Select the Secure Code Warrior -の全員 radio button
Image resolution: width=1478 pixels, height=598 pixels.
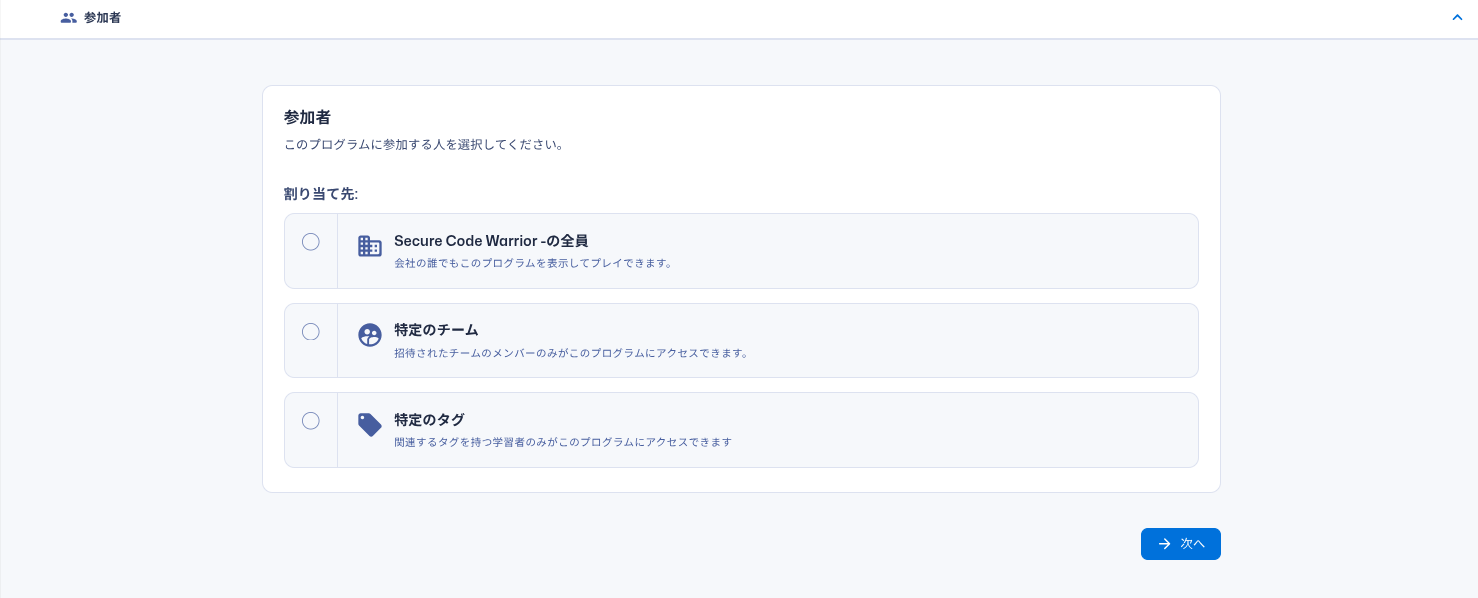pos(311,242)
